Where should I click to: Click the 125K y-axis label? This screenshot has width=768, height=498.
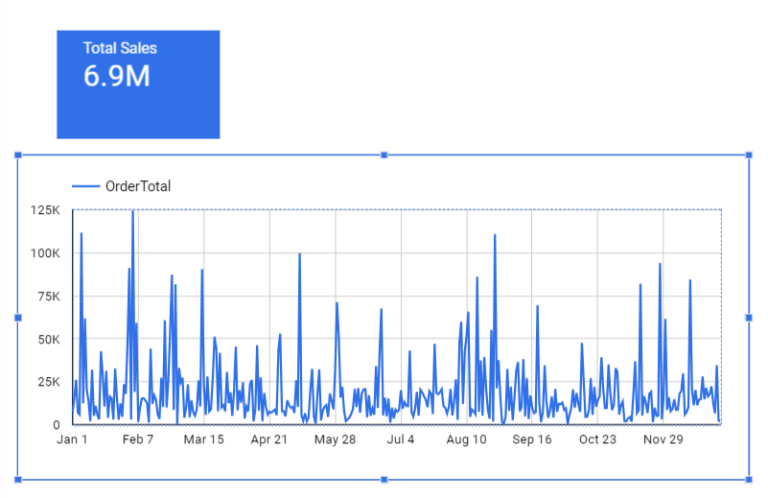45,210
